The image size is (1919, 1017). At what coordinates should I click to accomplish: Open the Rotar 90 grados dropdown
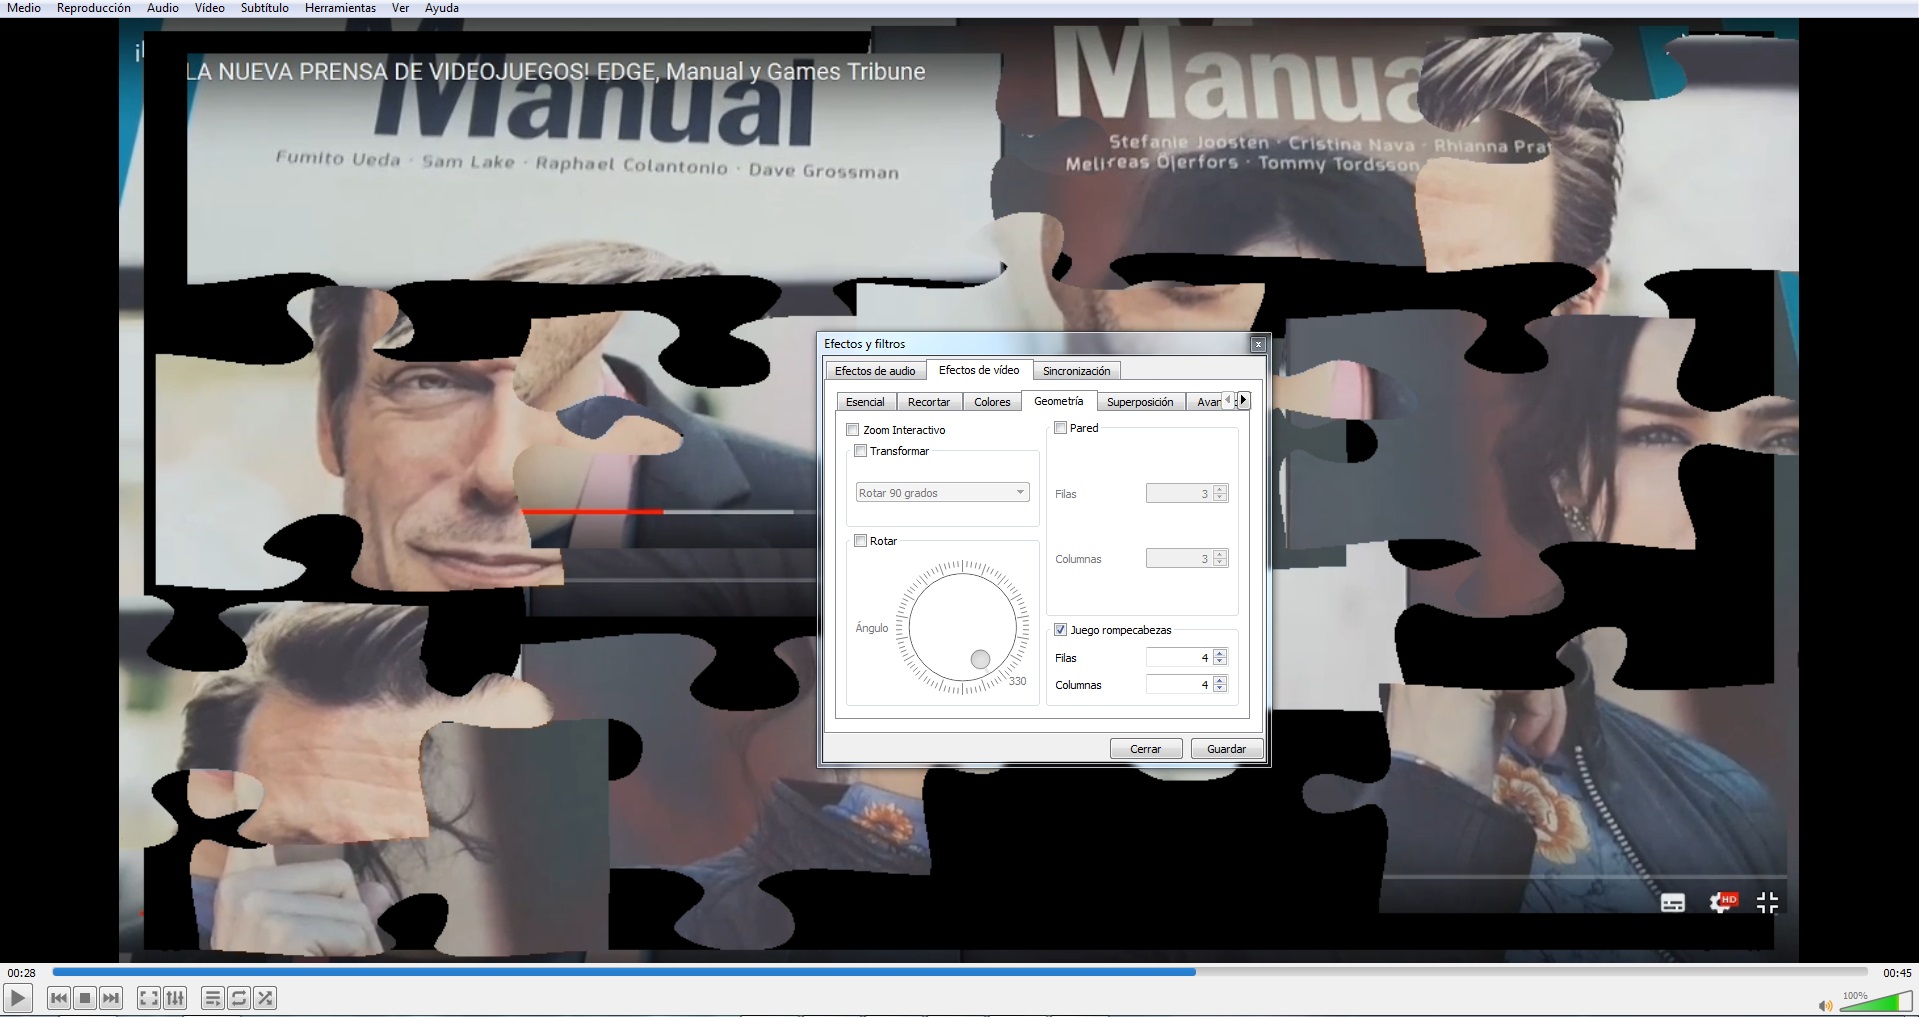pyautogui.click(x=942, y=493)
